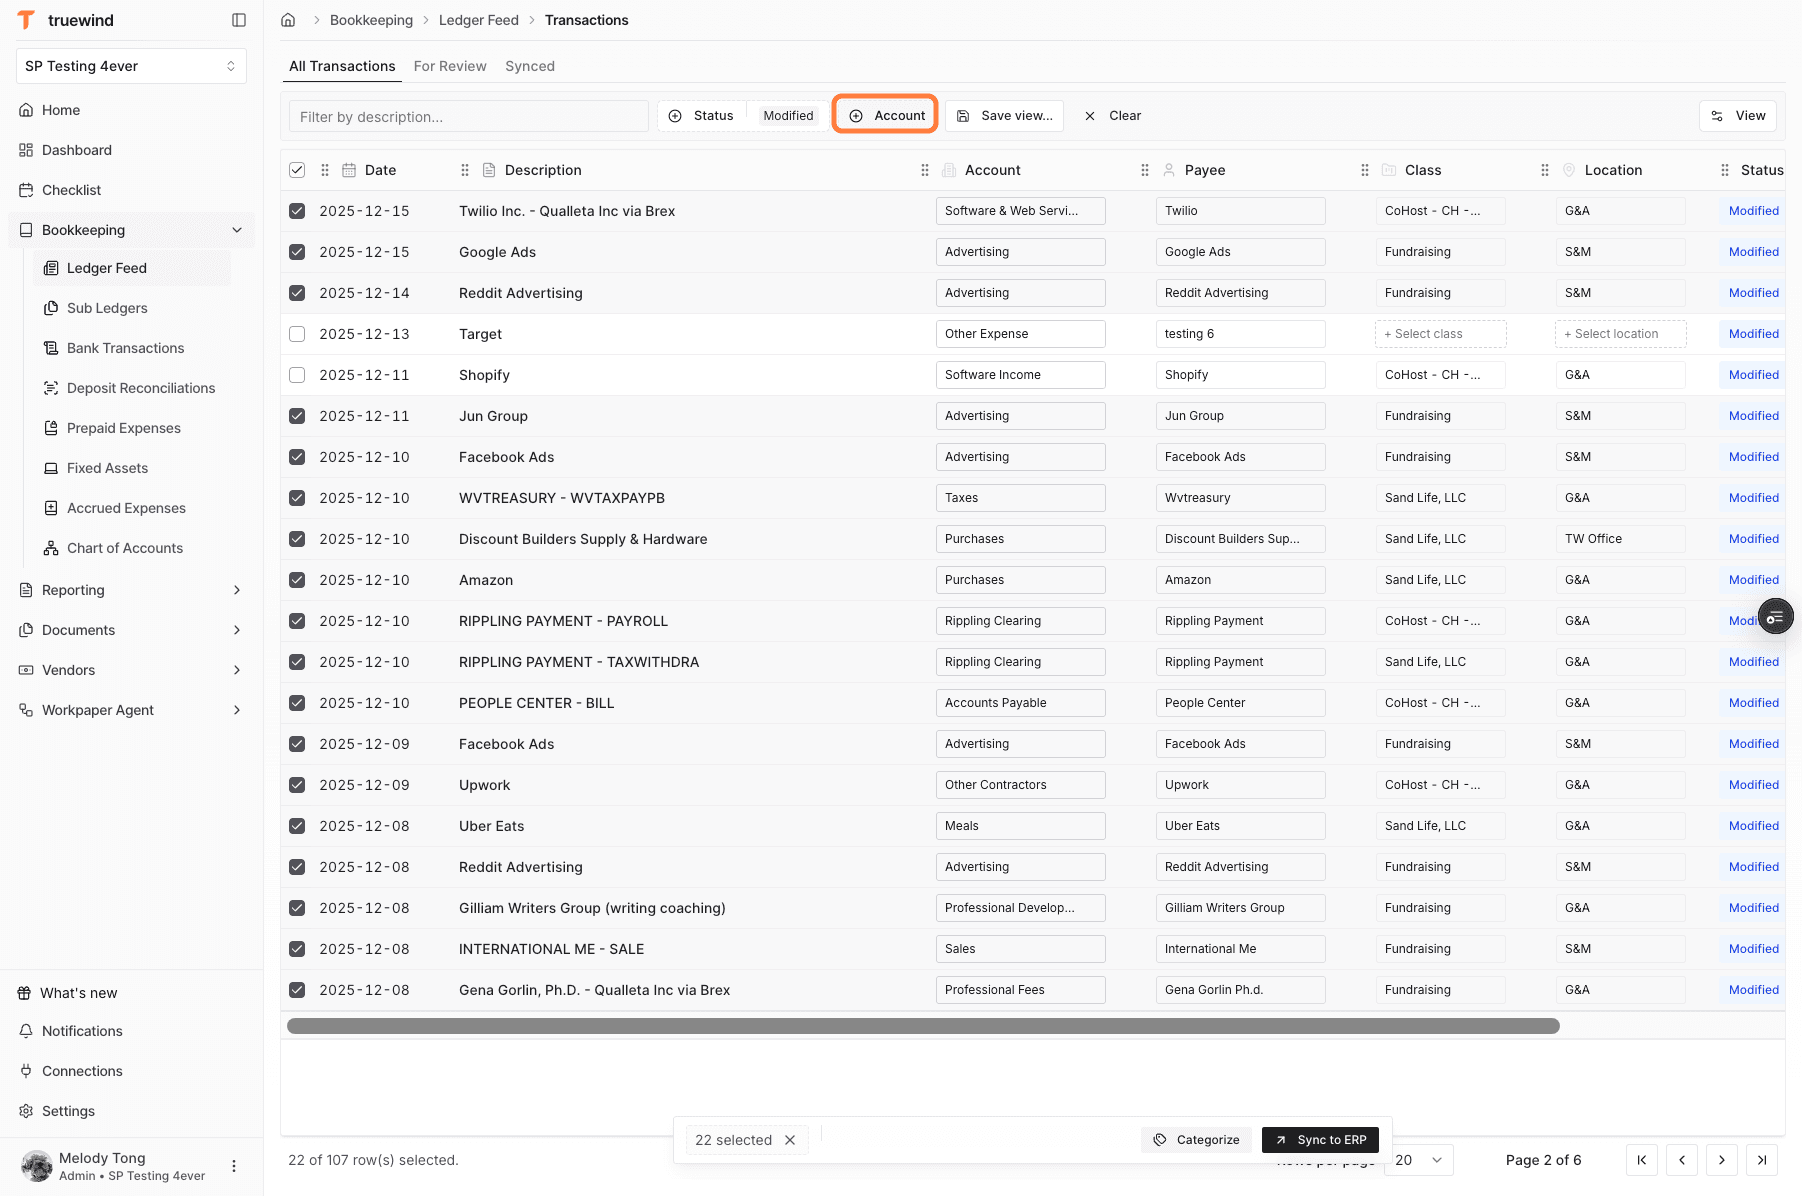Open Prepaid Expenses page
Viewport: 1802px width, 1196px height.
tap(124, 428)
